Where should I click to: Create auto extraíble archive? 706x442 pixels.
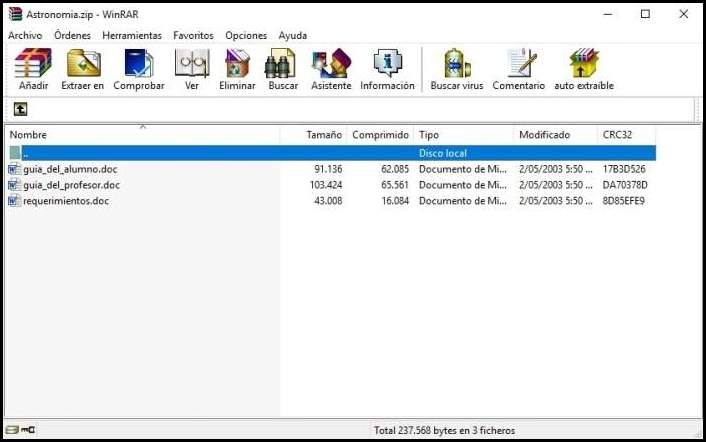(x=584, y=69)
